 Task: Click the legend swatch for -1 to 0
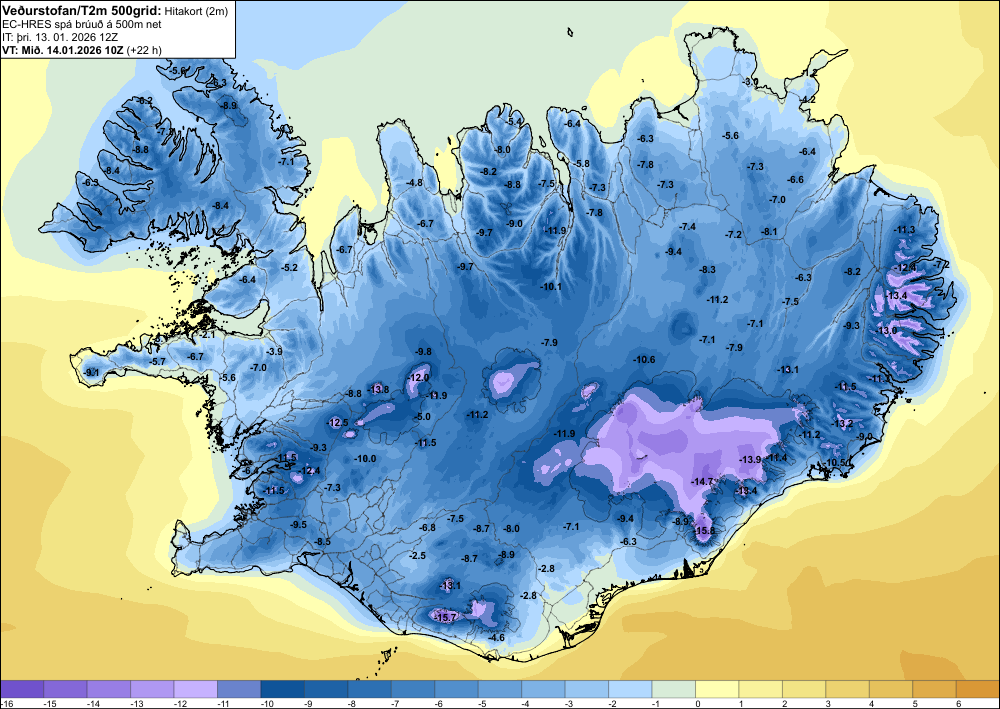[x=673, y=689]
